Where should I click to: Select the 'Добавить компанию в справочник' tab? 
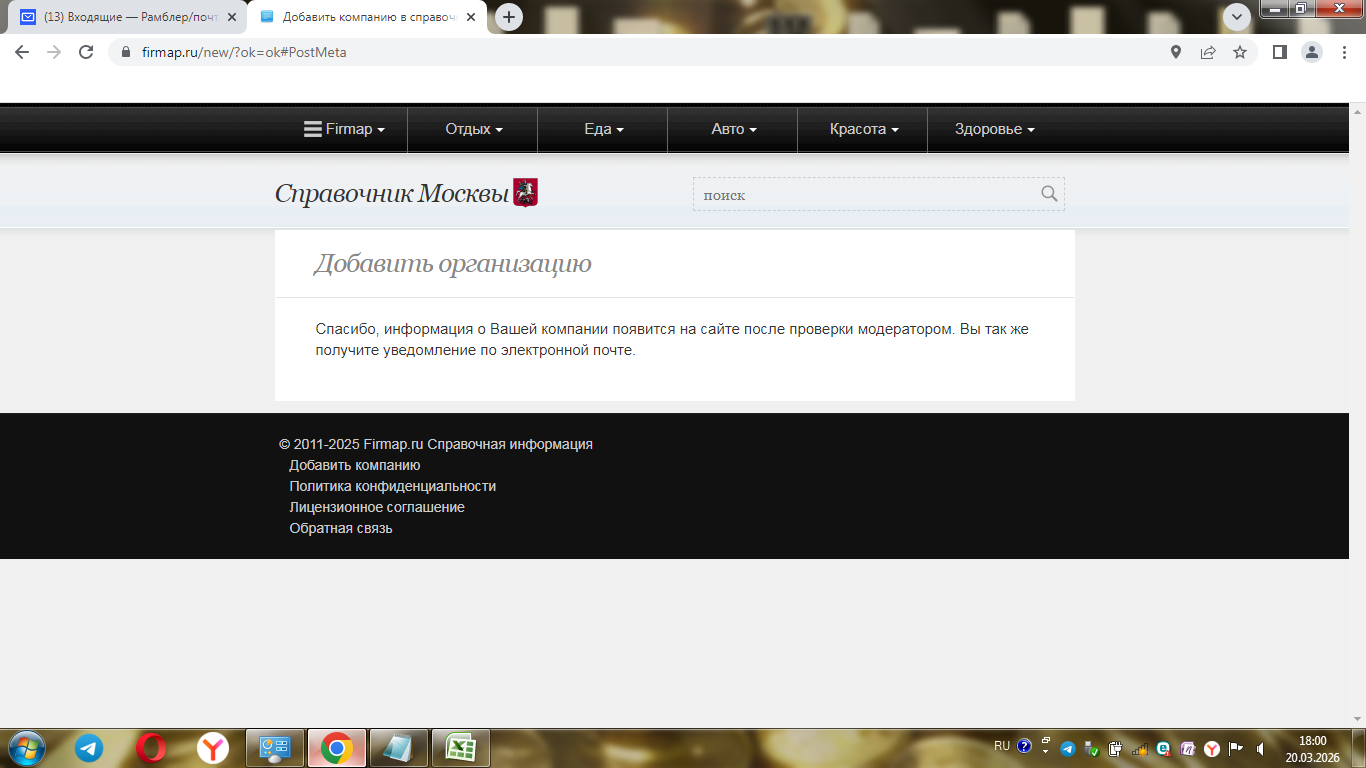pos(367,17)
